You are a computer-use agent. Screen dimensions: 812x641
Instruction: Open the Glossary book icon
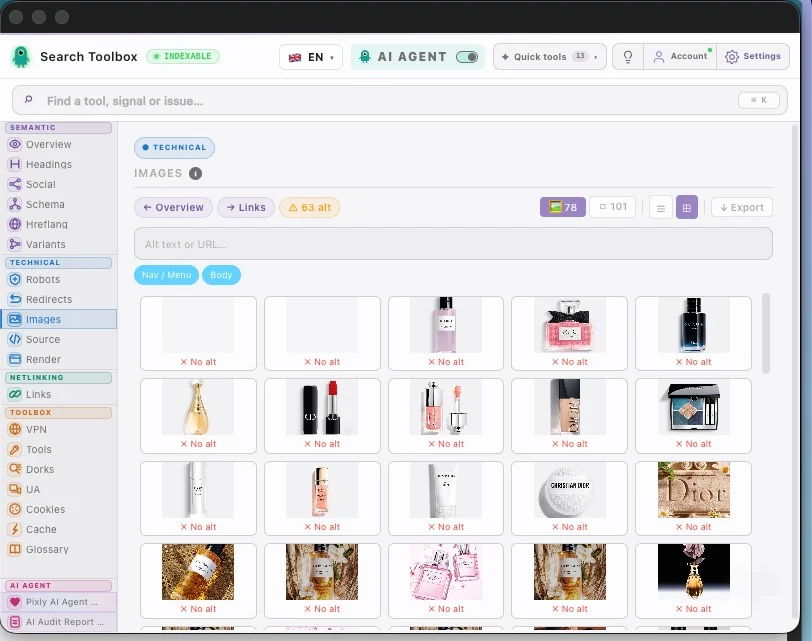[x=15, y=549]
